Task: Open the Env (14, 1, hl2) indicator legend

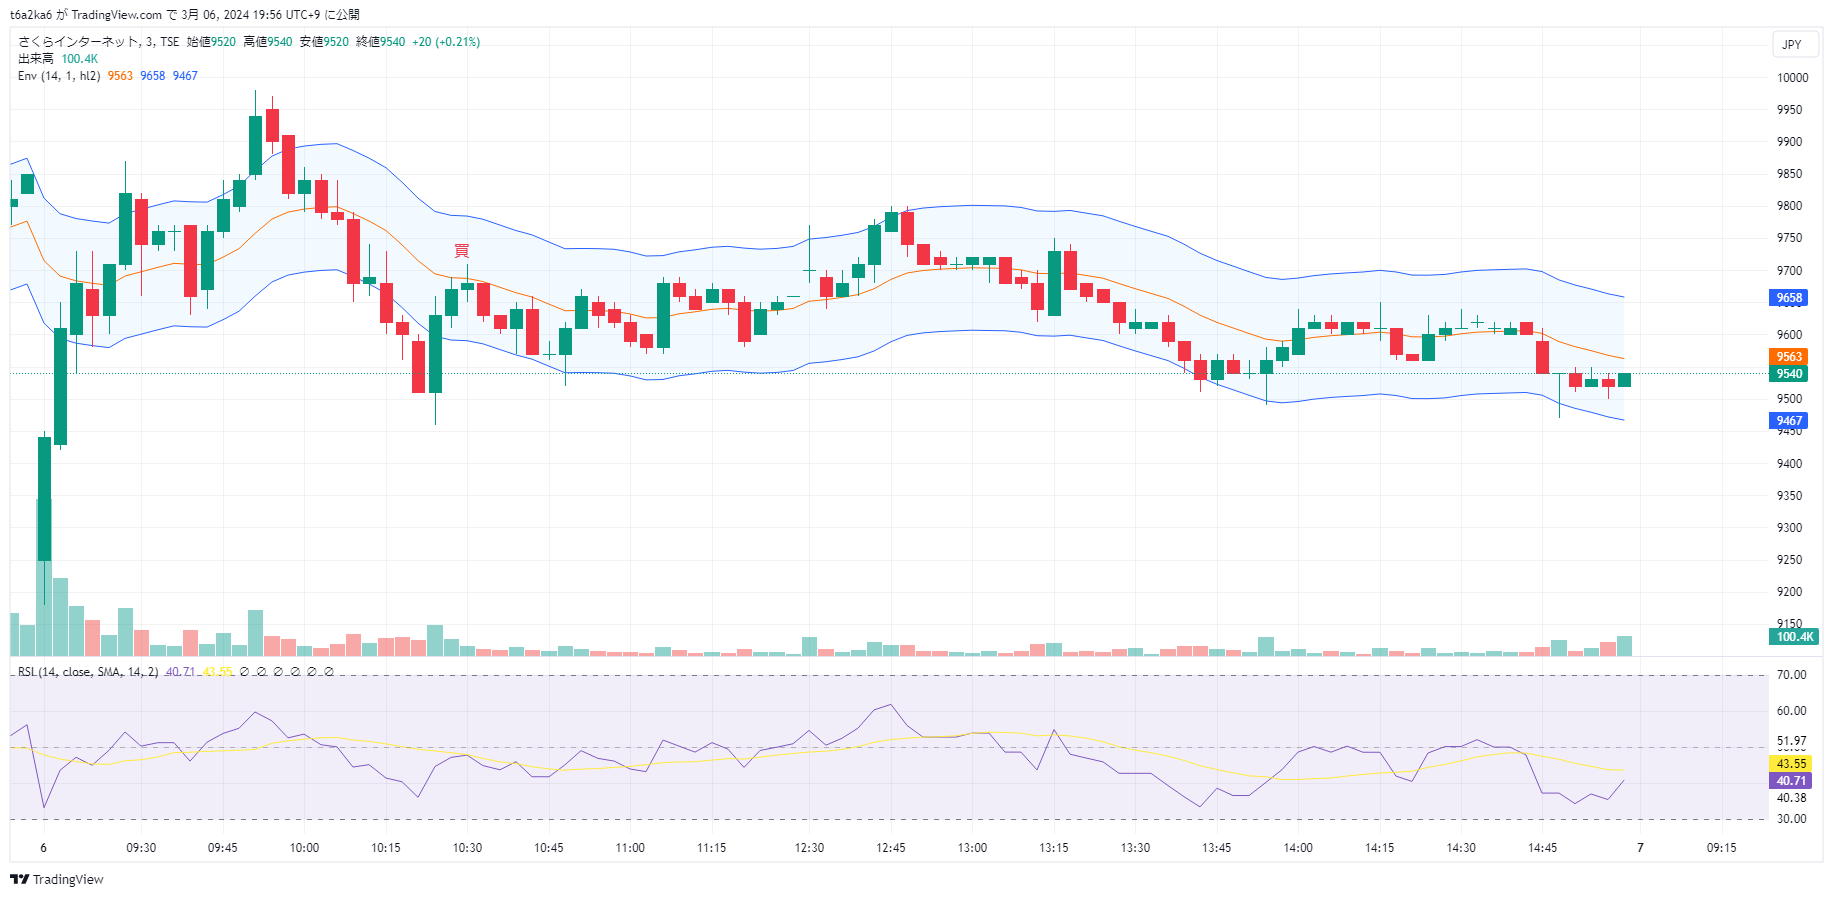Action: click(x=59, y=76)
